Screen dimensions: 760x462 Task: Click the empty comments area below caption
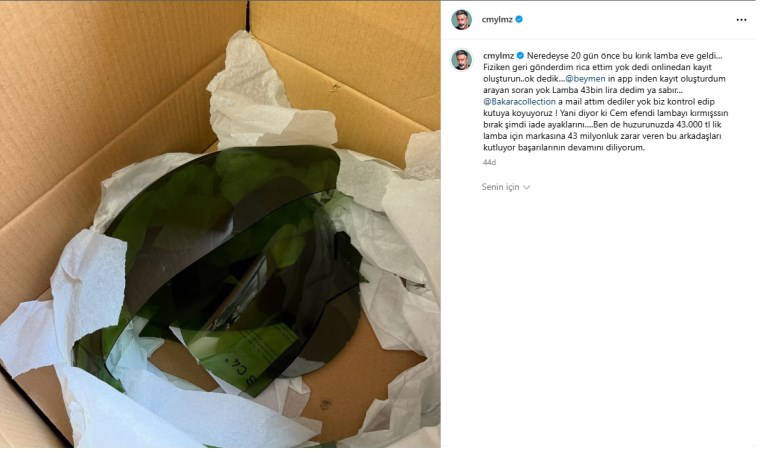click(x=601, y=315)
